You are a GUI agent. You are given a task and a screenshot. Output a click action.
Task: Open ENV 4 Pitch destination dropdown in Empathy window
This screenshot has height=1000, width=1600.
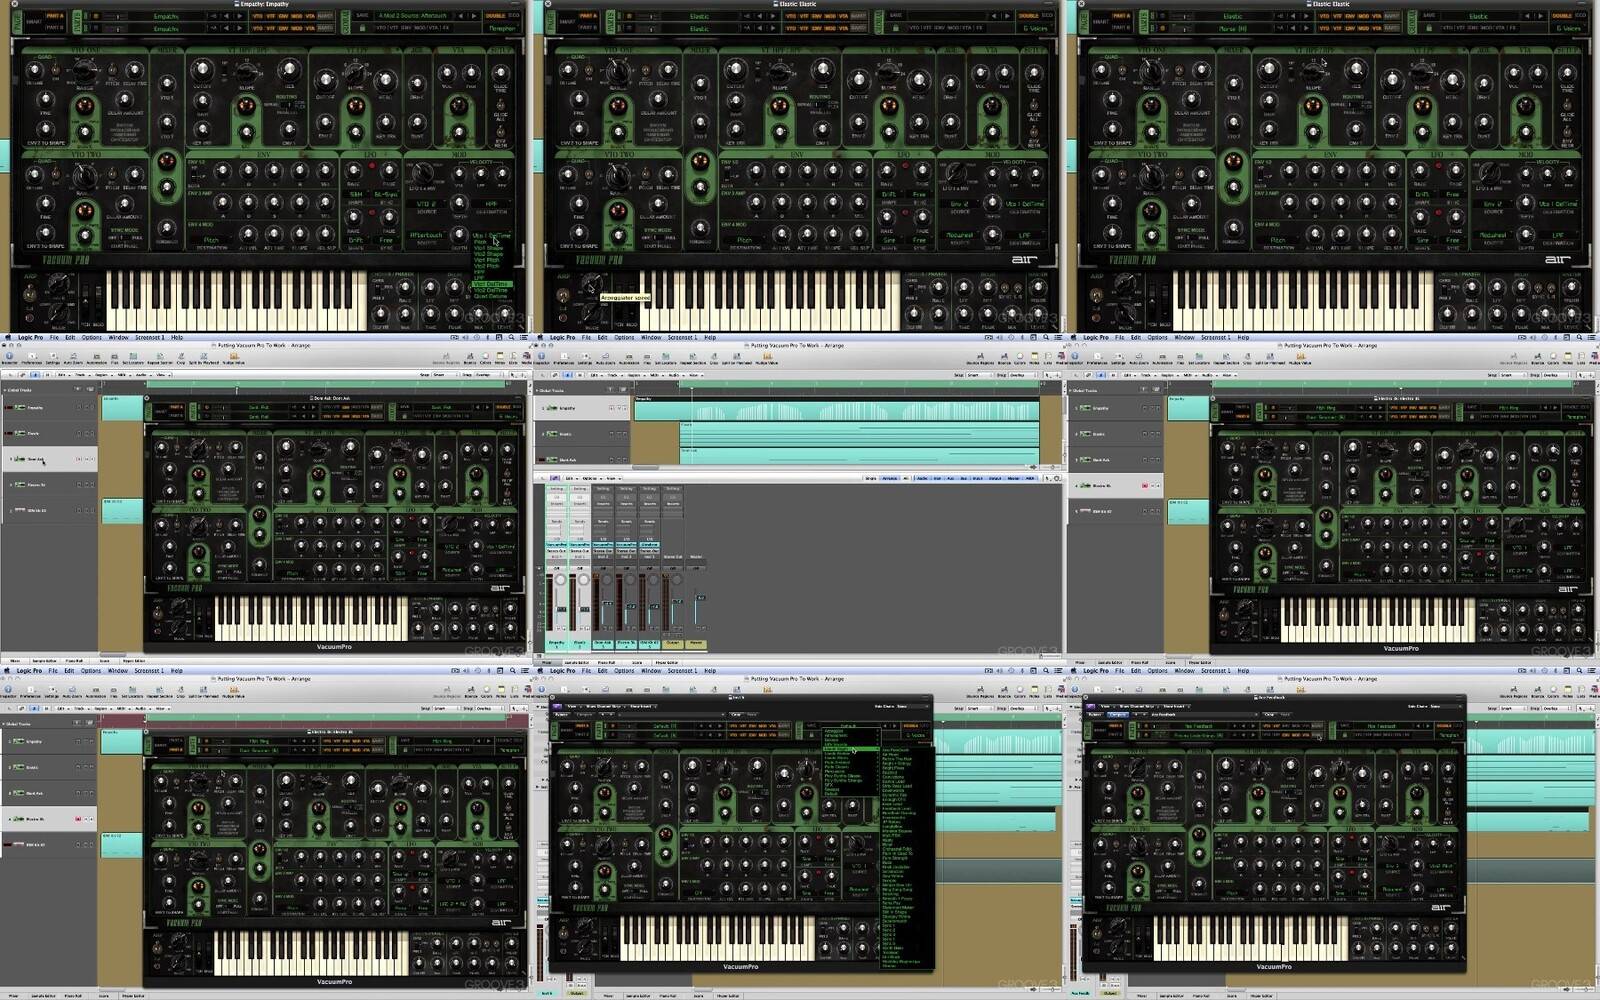pyautogui.click(x=211, y=240)
